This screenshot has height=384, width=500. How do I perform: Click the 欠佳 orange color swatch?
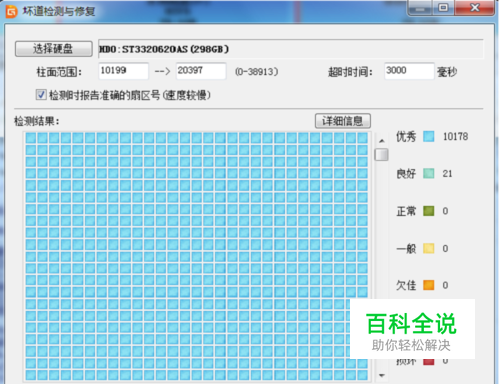428,285
